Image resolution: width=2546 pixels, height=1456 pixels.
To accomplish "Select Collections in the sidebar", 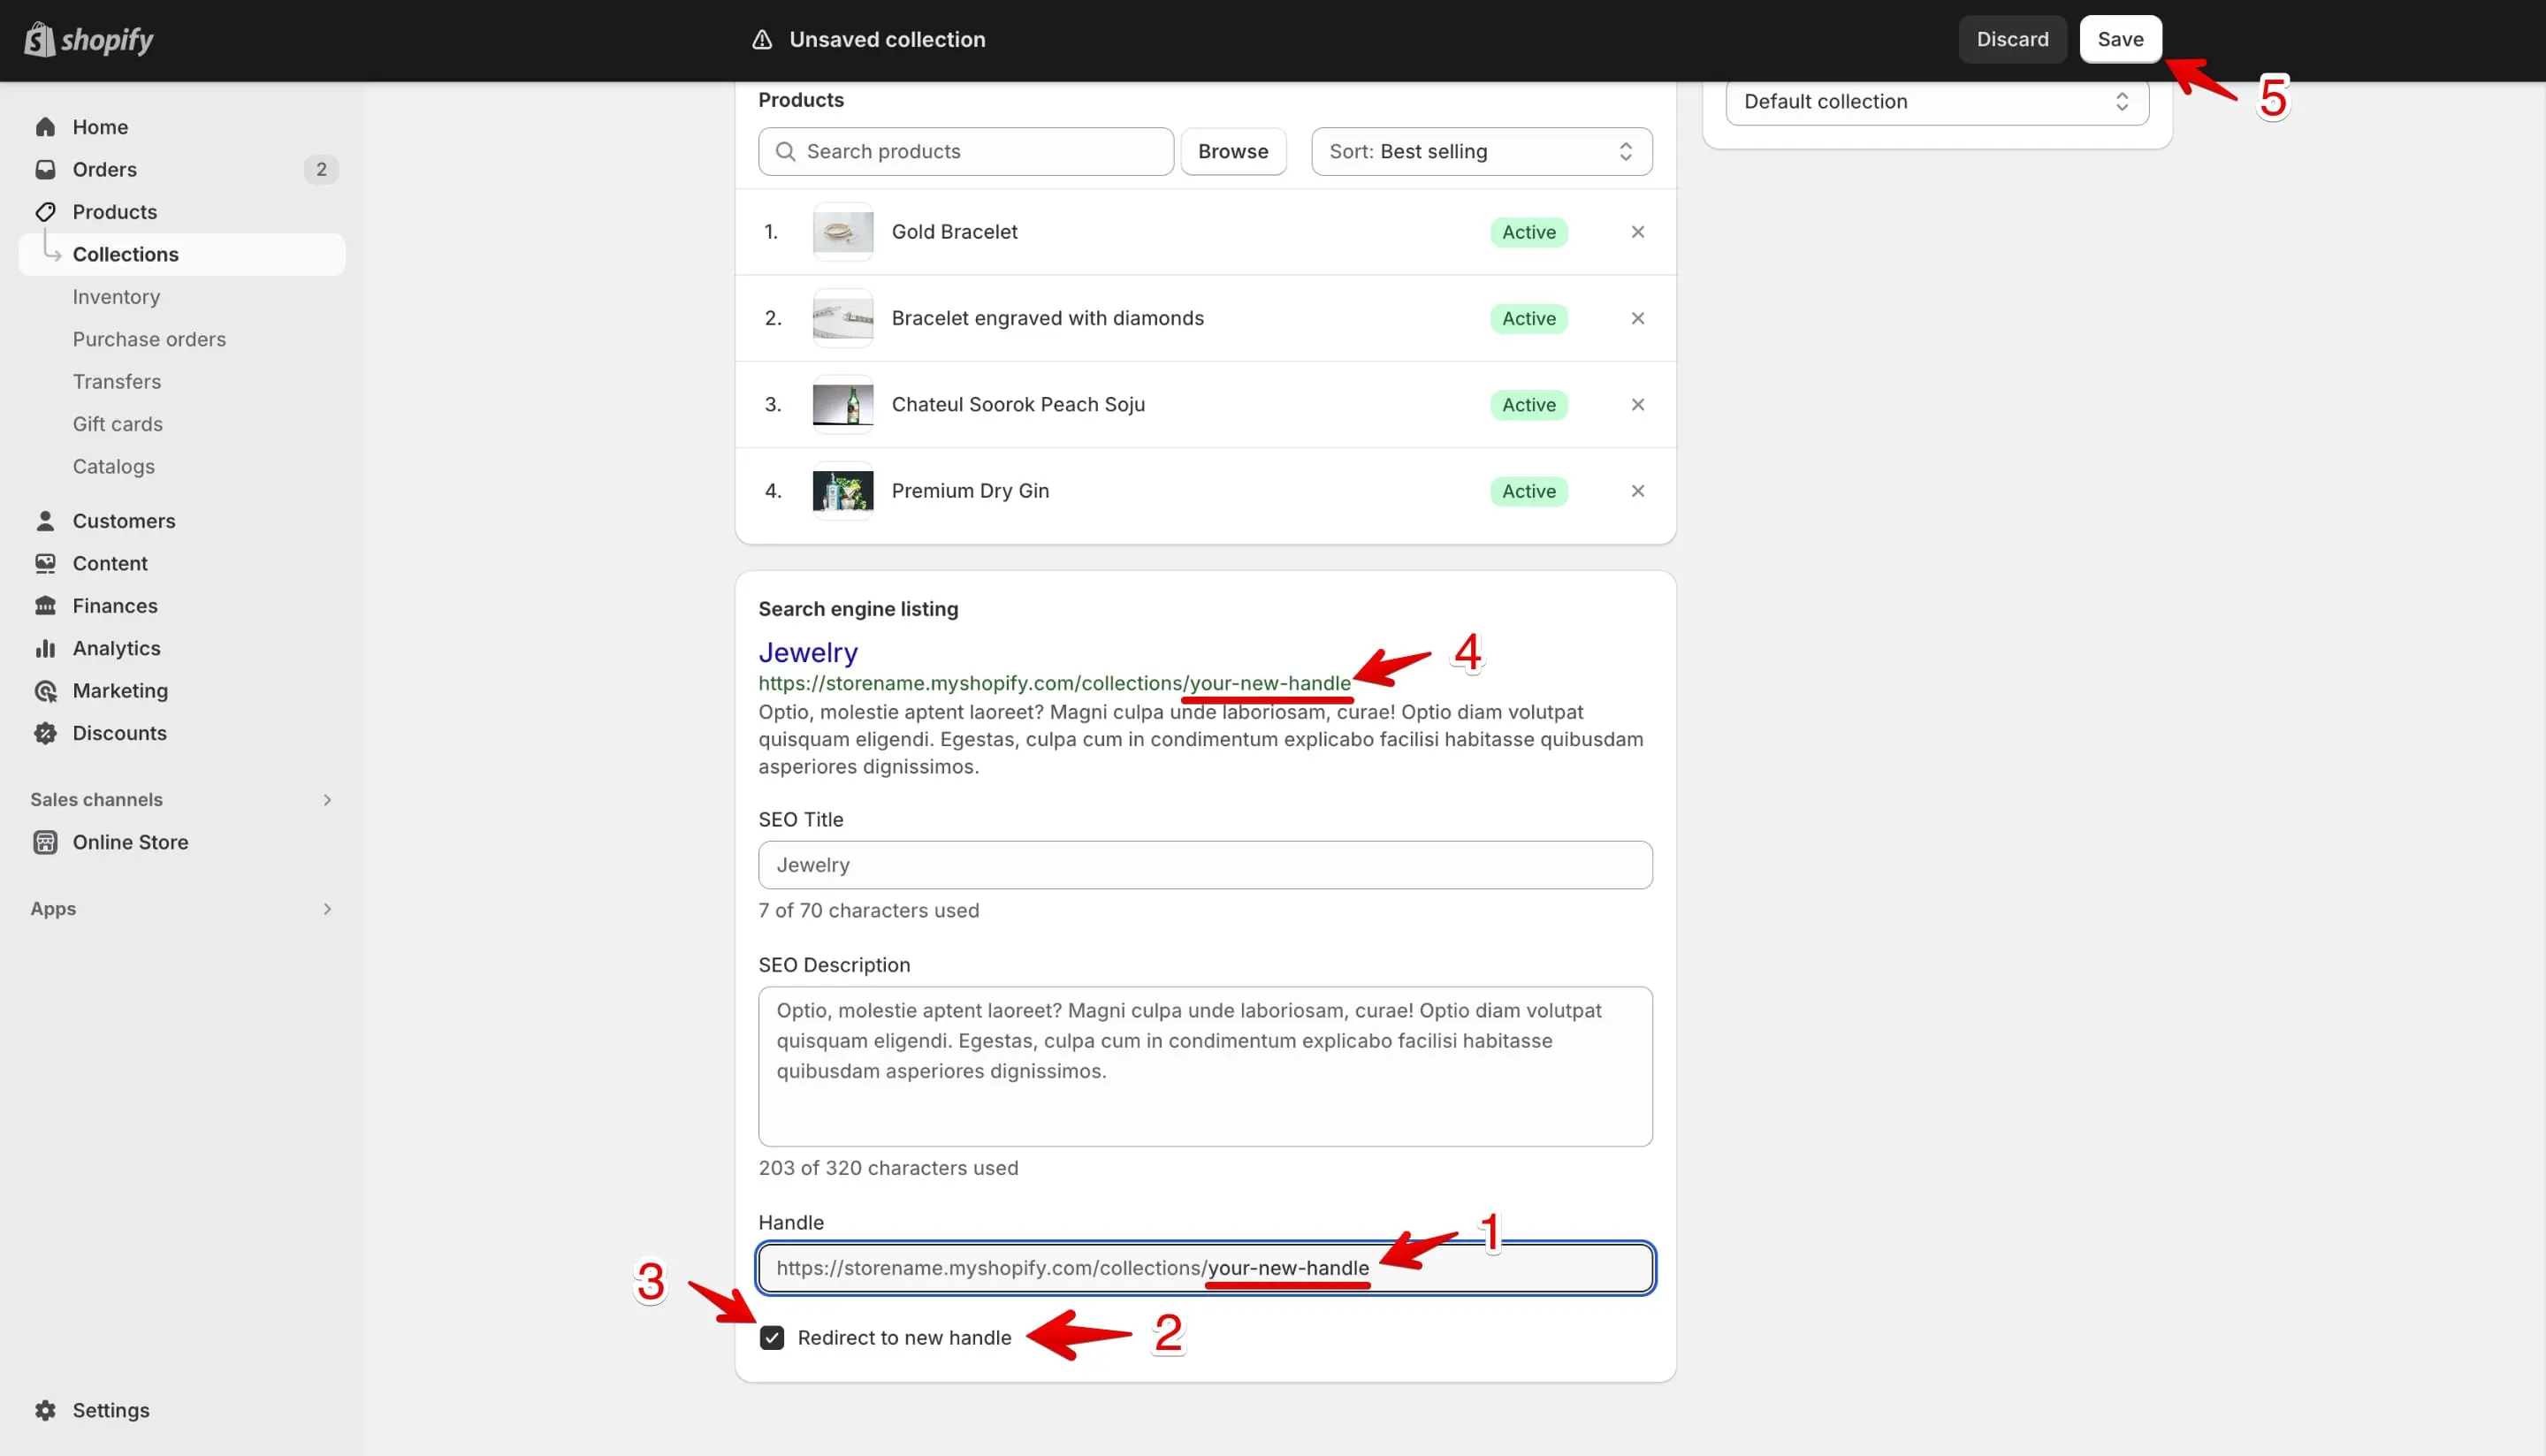I will (x=182, y=255).
